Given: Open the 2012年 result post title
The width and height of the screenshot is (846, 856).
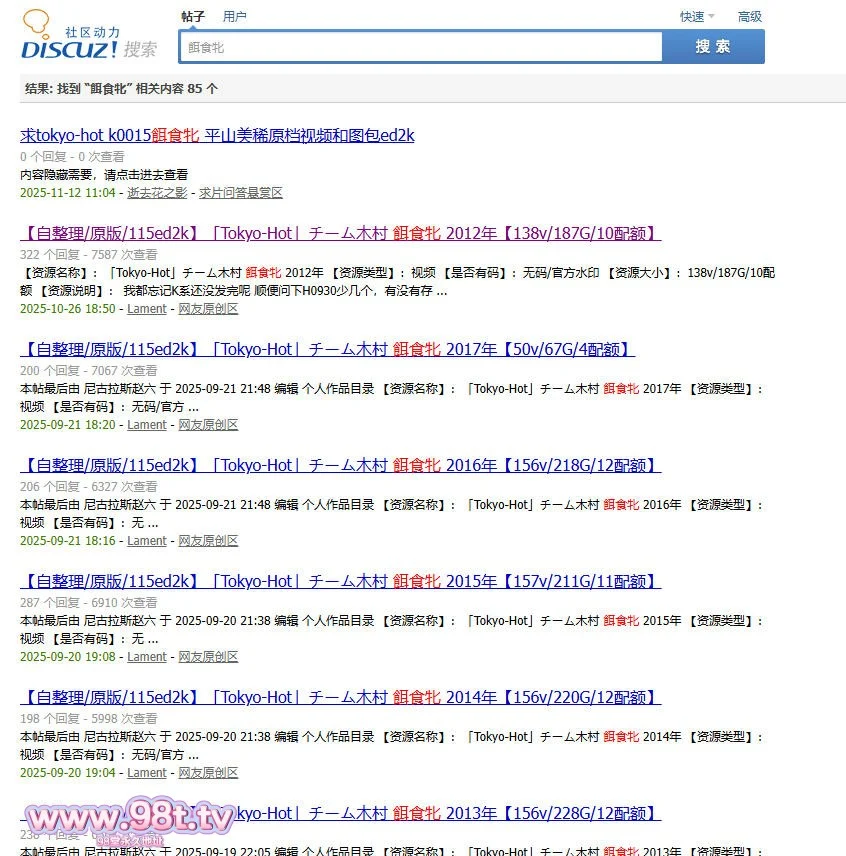Looking at the screenshot, I should click(340, 233).
